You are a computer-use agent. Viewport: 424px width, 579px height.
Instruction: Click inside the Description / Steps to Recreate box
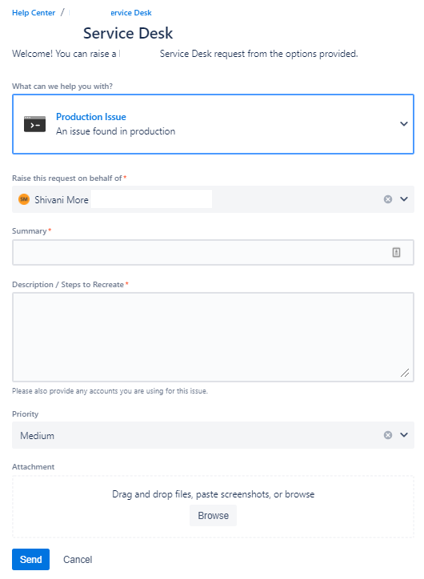pyautogui.click(x=213, y=337)
